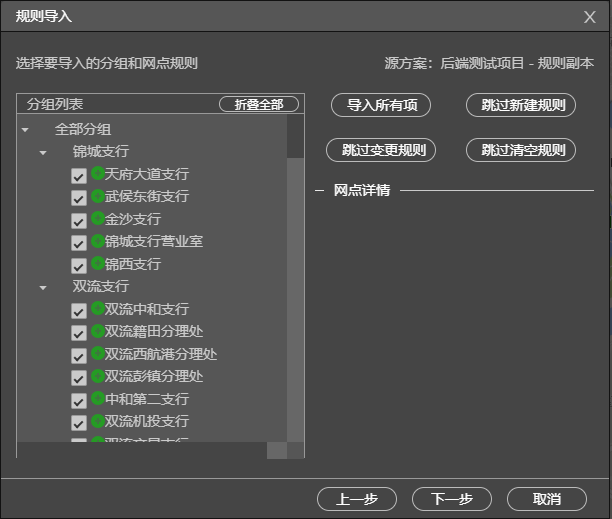Image resolution: width=612 pixels, height=519 pixels.
Task: Click the green icon beside 双流中和支行
Action: pyautogui.click(x=98, y=309)
